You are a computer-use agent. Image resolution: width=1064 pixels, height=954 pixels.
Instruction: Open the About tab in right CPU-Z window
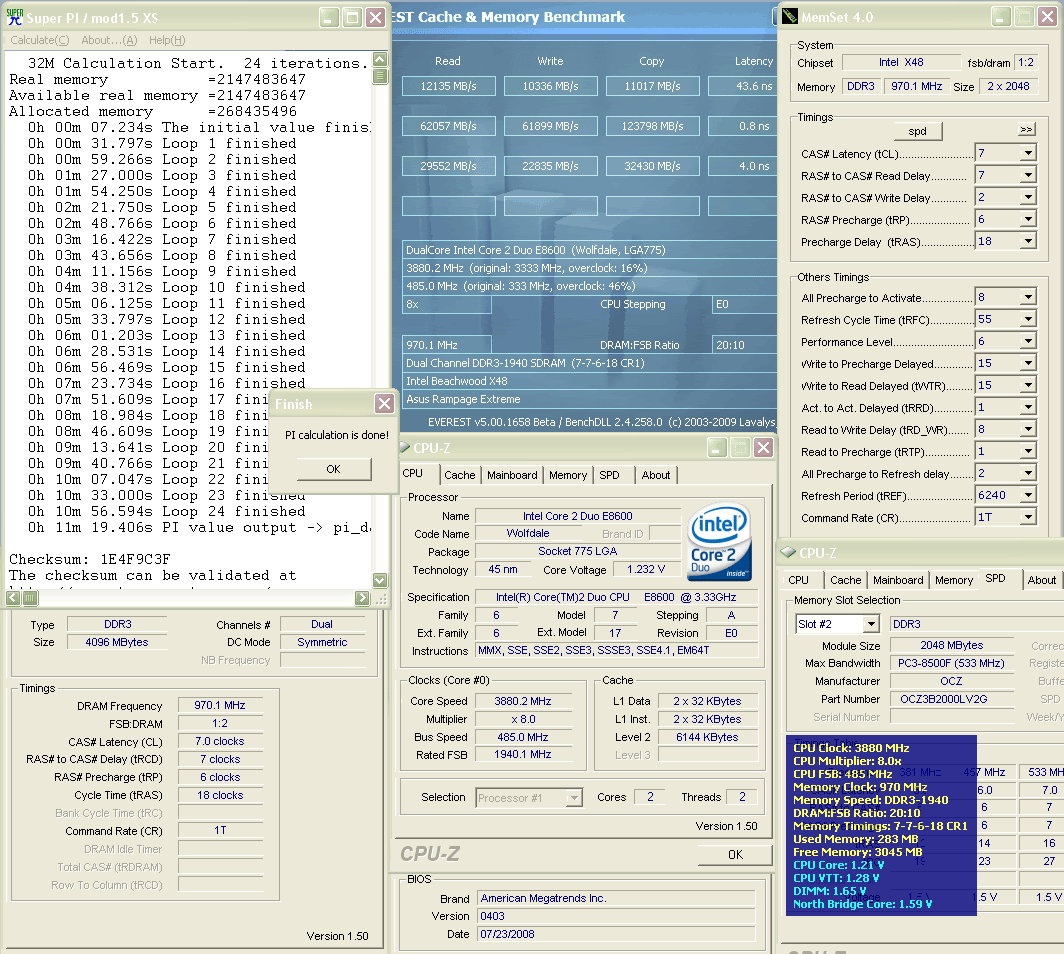click(1042, 580)
